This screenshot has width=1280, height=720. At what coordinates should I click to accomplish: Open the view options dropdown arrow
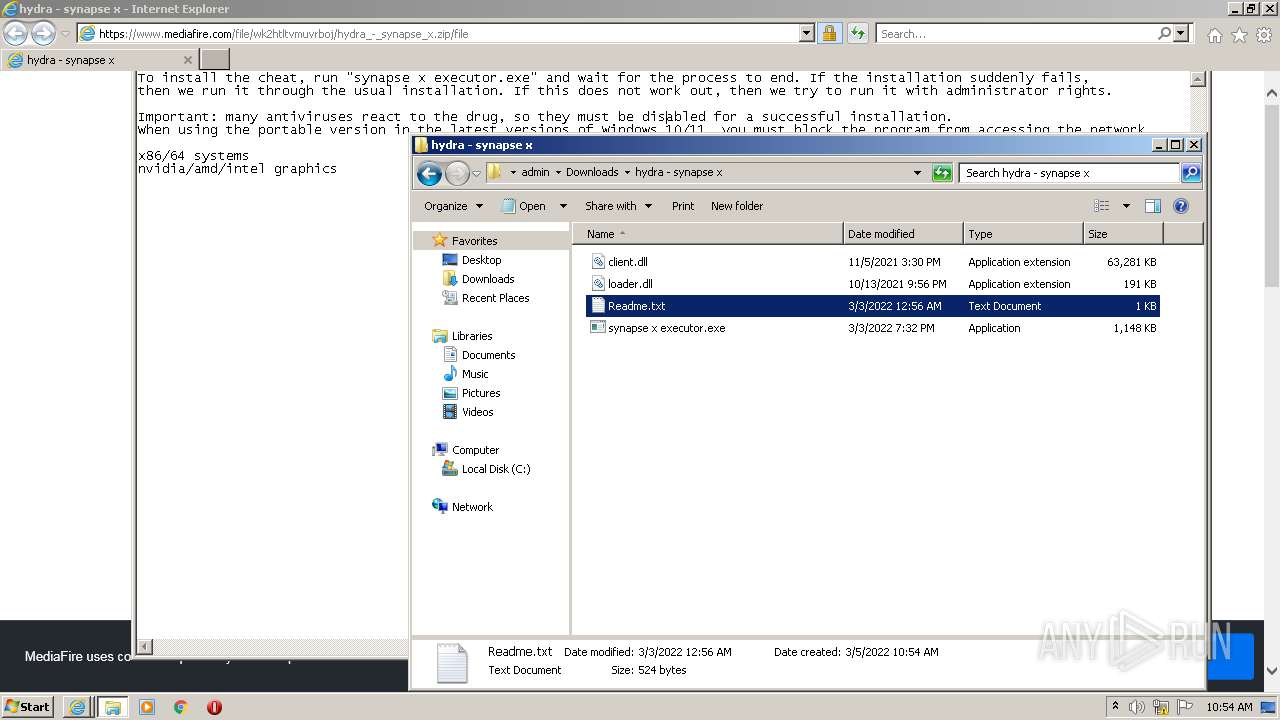pos(1125,206)
